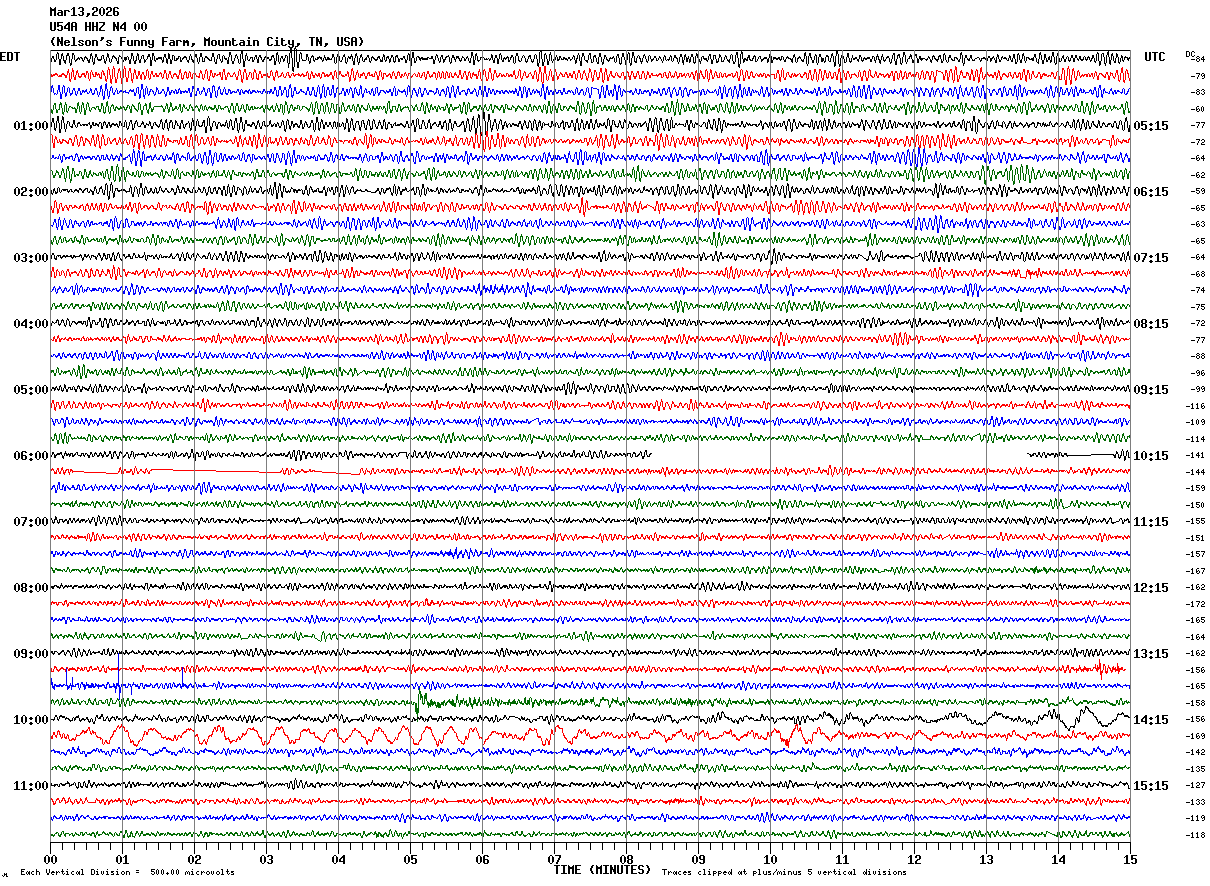Select the 03:00 EDT row label
This screenshot has height=886, width=1210.
31,258
